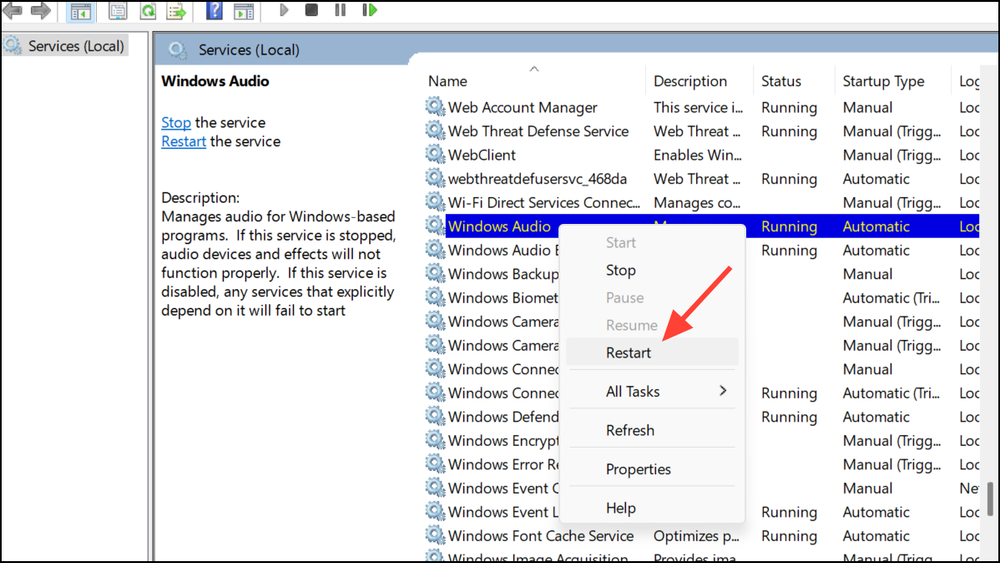Click the Restart the service link
The width and height of the screenshot is (1000, 563).
[184, 142]
